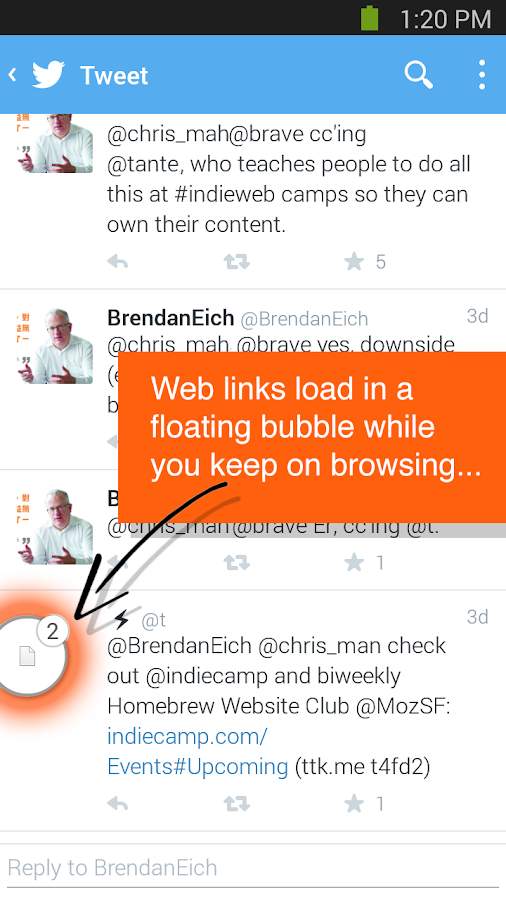The image size is (506, 900).
Task: Favorite the tweet with 5 stars
Action: [x=354, y=262]
